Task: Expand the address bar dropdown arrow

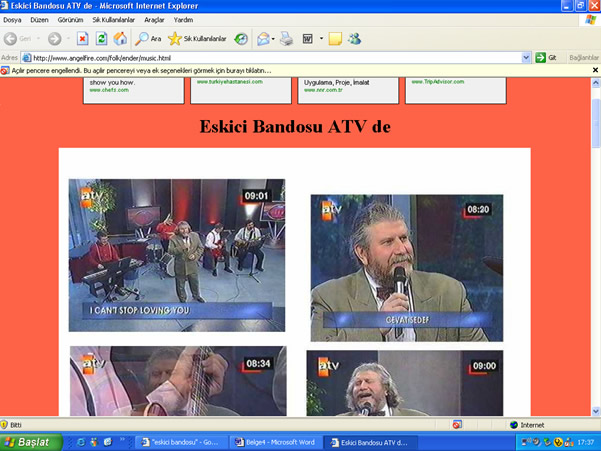Action: pyautogui.click(x=526, y=58)
